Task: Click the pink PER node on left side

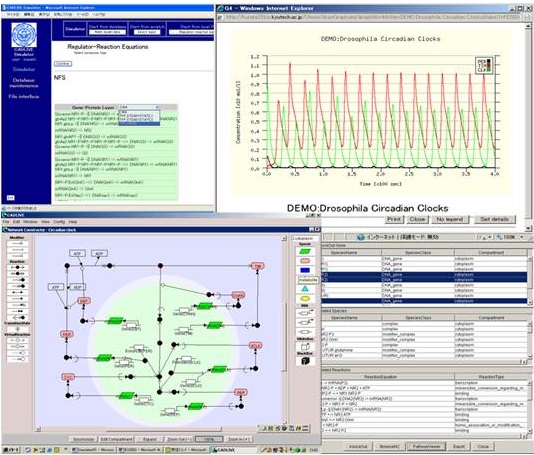Action: click(66, 334)
